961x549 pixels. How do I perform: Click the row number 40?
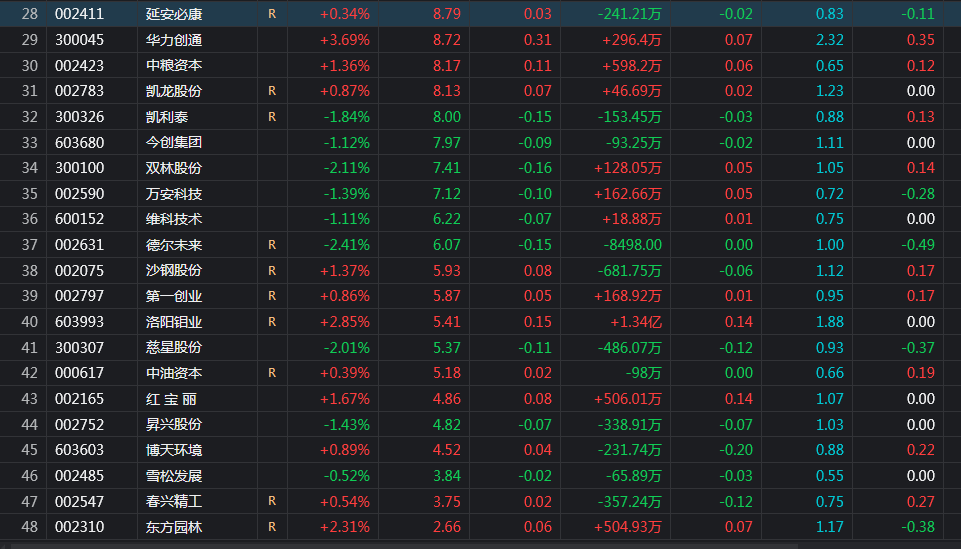click(29, 322)
